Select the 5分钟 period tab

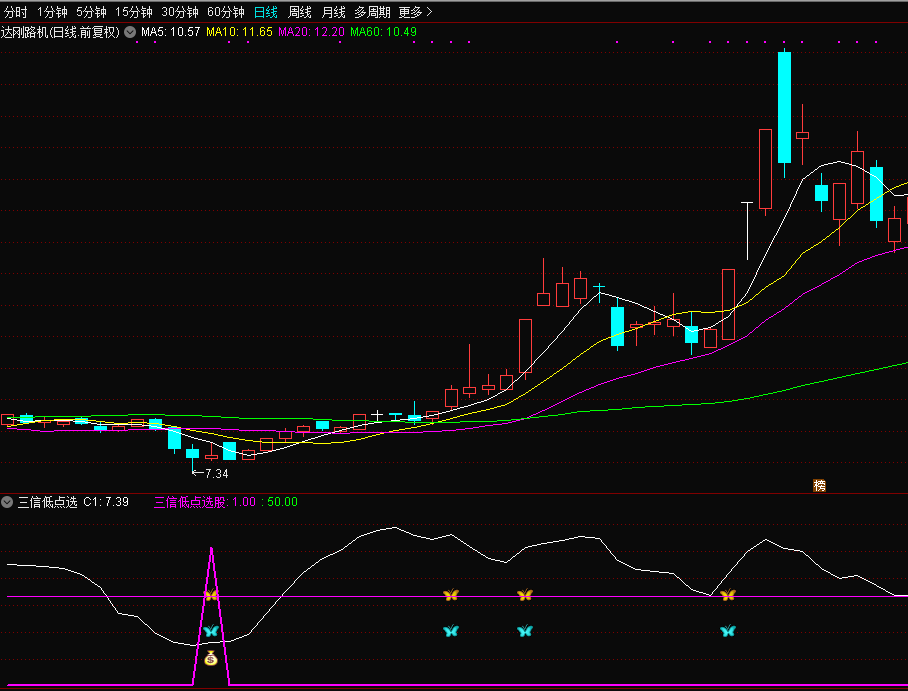[x=91, y=12]
